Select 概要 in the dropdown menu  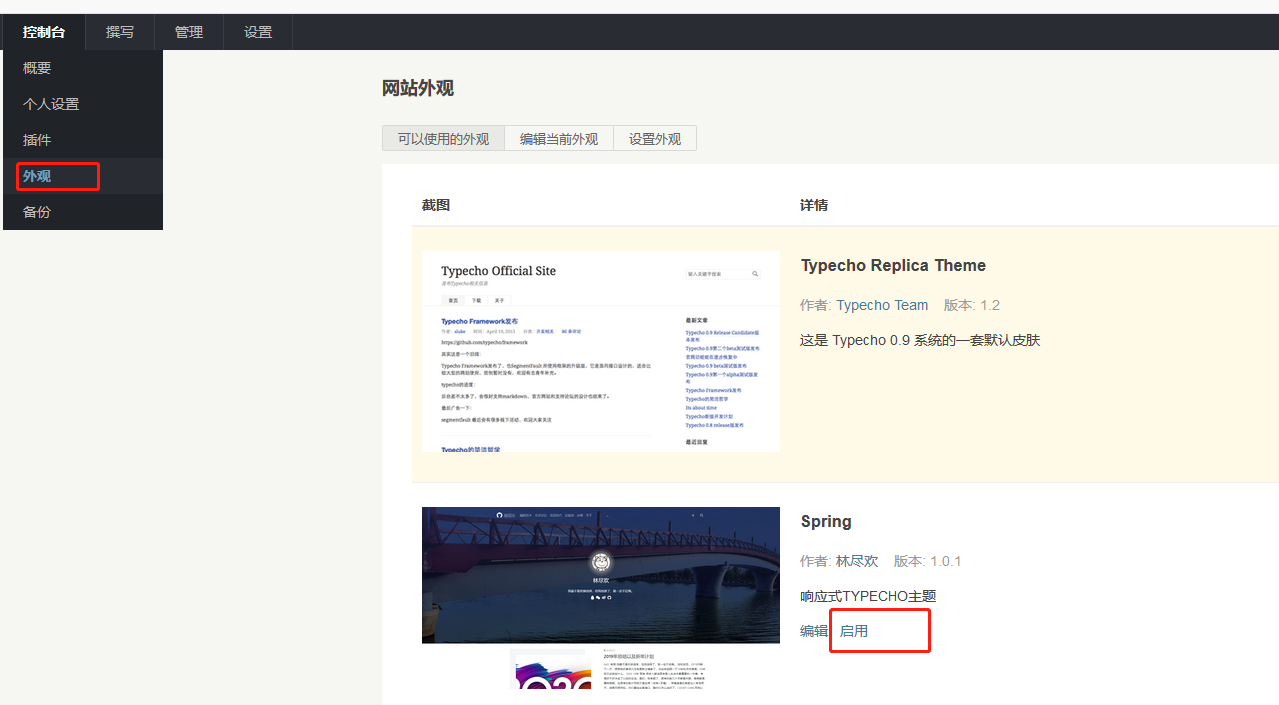[83, 68]
